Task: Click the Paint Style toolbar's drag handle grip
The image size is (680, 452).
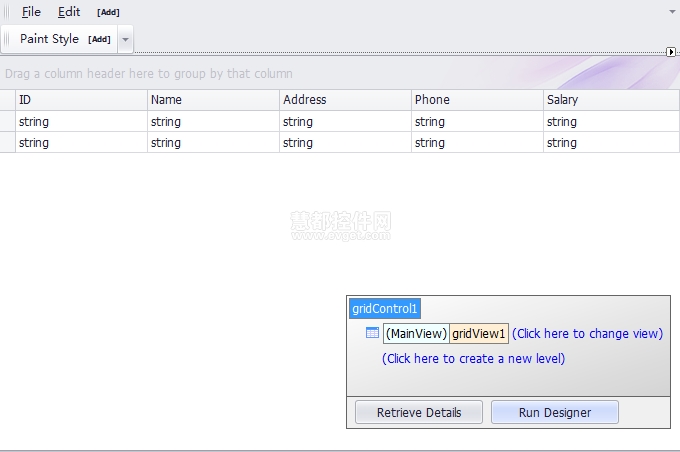Action: [x=7, y=39]
